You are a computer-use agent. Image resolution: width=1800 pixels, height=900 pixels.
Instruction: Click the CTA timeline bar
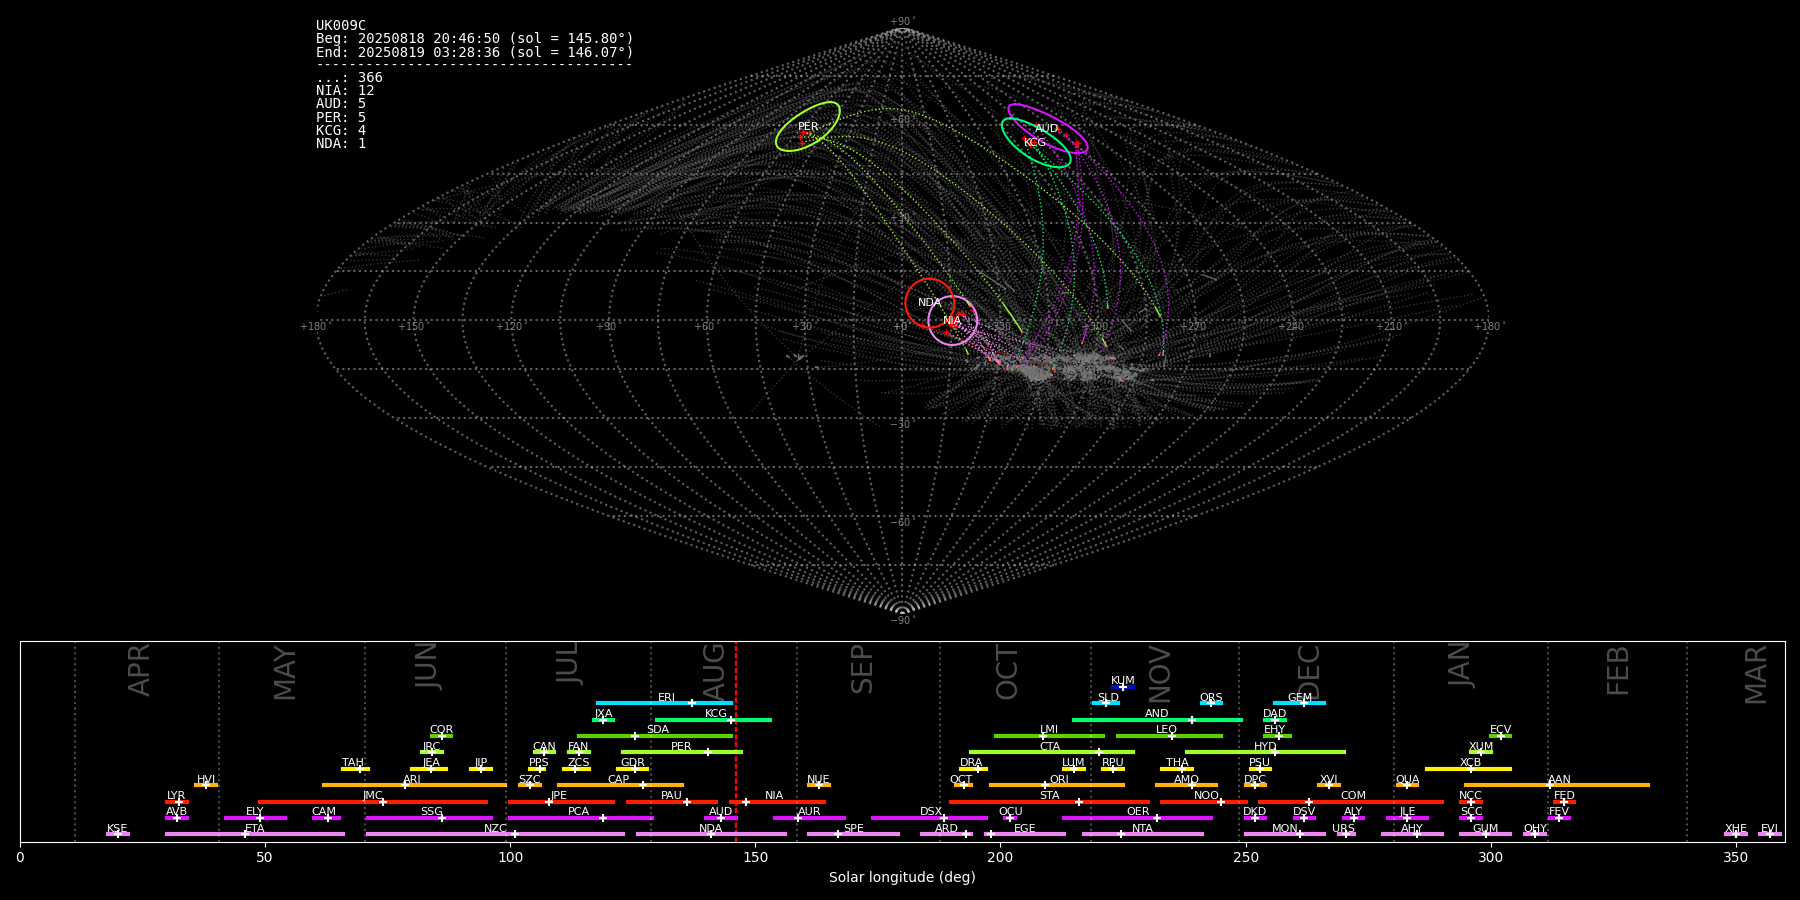1052,752
